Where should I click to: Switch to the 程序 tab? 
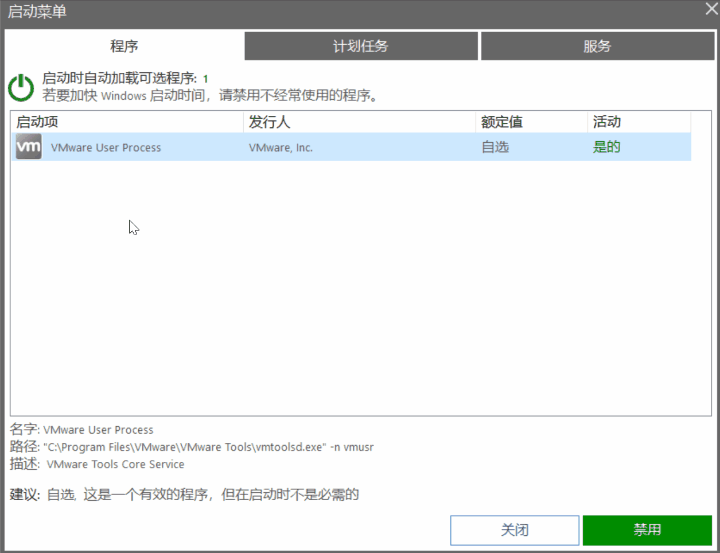124,46
